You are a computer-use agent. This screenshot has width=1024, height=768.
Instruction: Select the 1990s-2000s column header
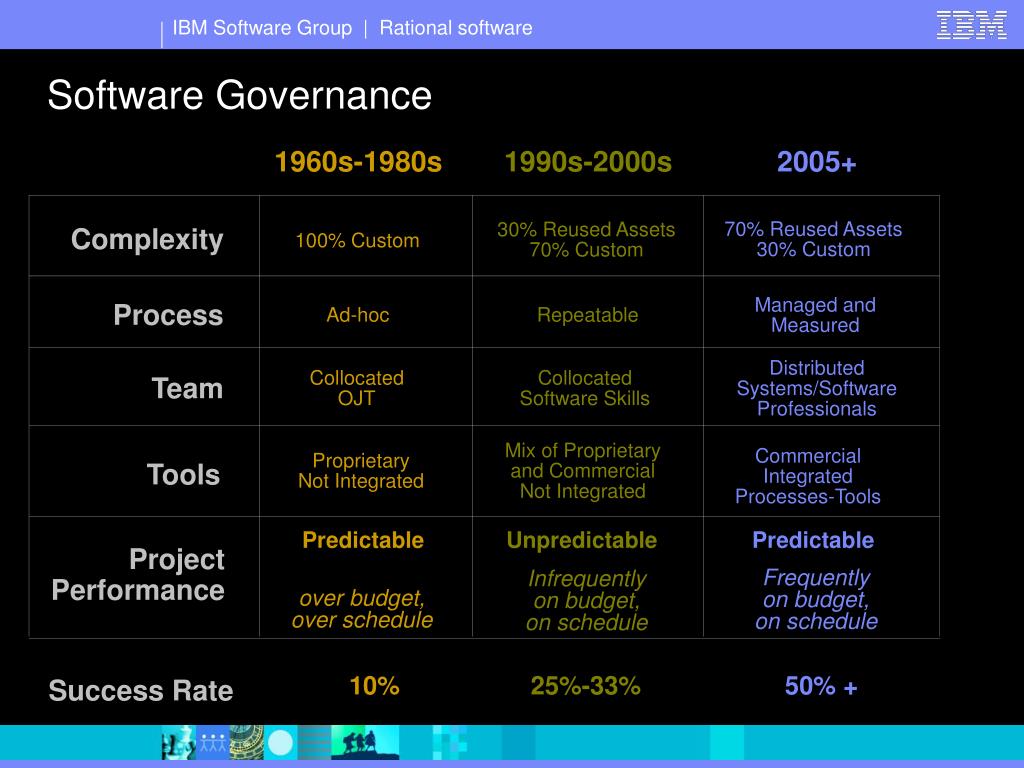tap(587, 162)
